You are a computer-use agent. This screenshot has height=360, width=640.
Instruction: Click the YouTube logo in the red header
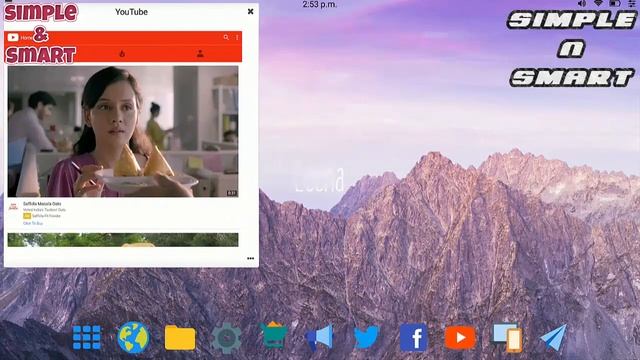pos(13,37)
